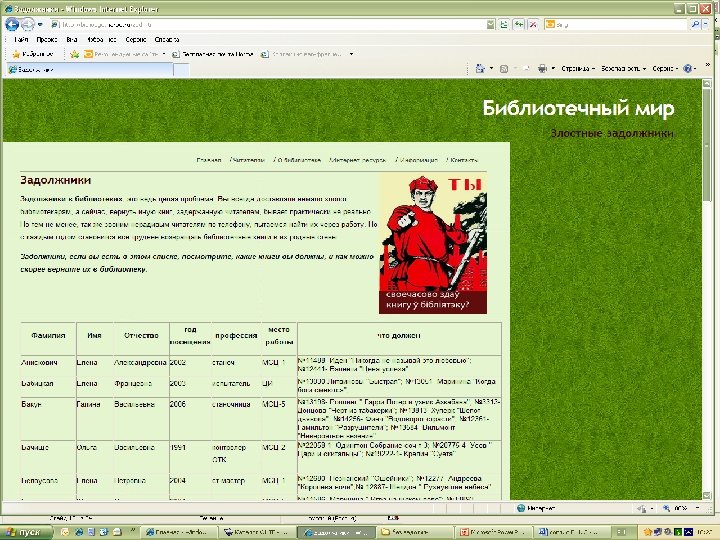720x540 pixels.
Task: Click the Read Mail icon
Action: 526,68
